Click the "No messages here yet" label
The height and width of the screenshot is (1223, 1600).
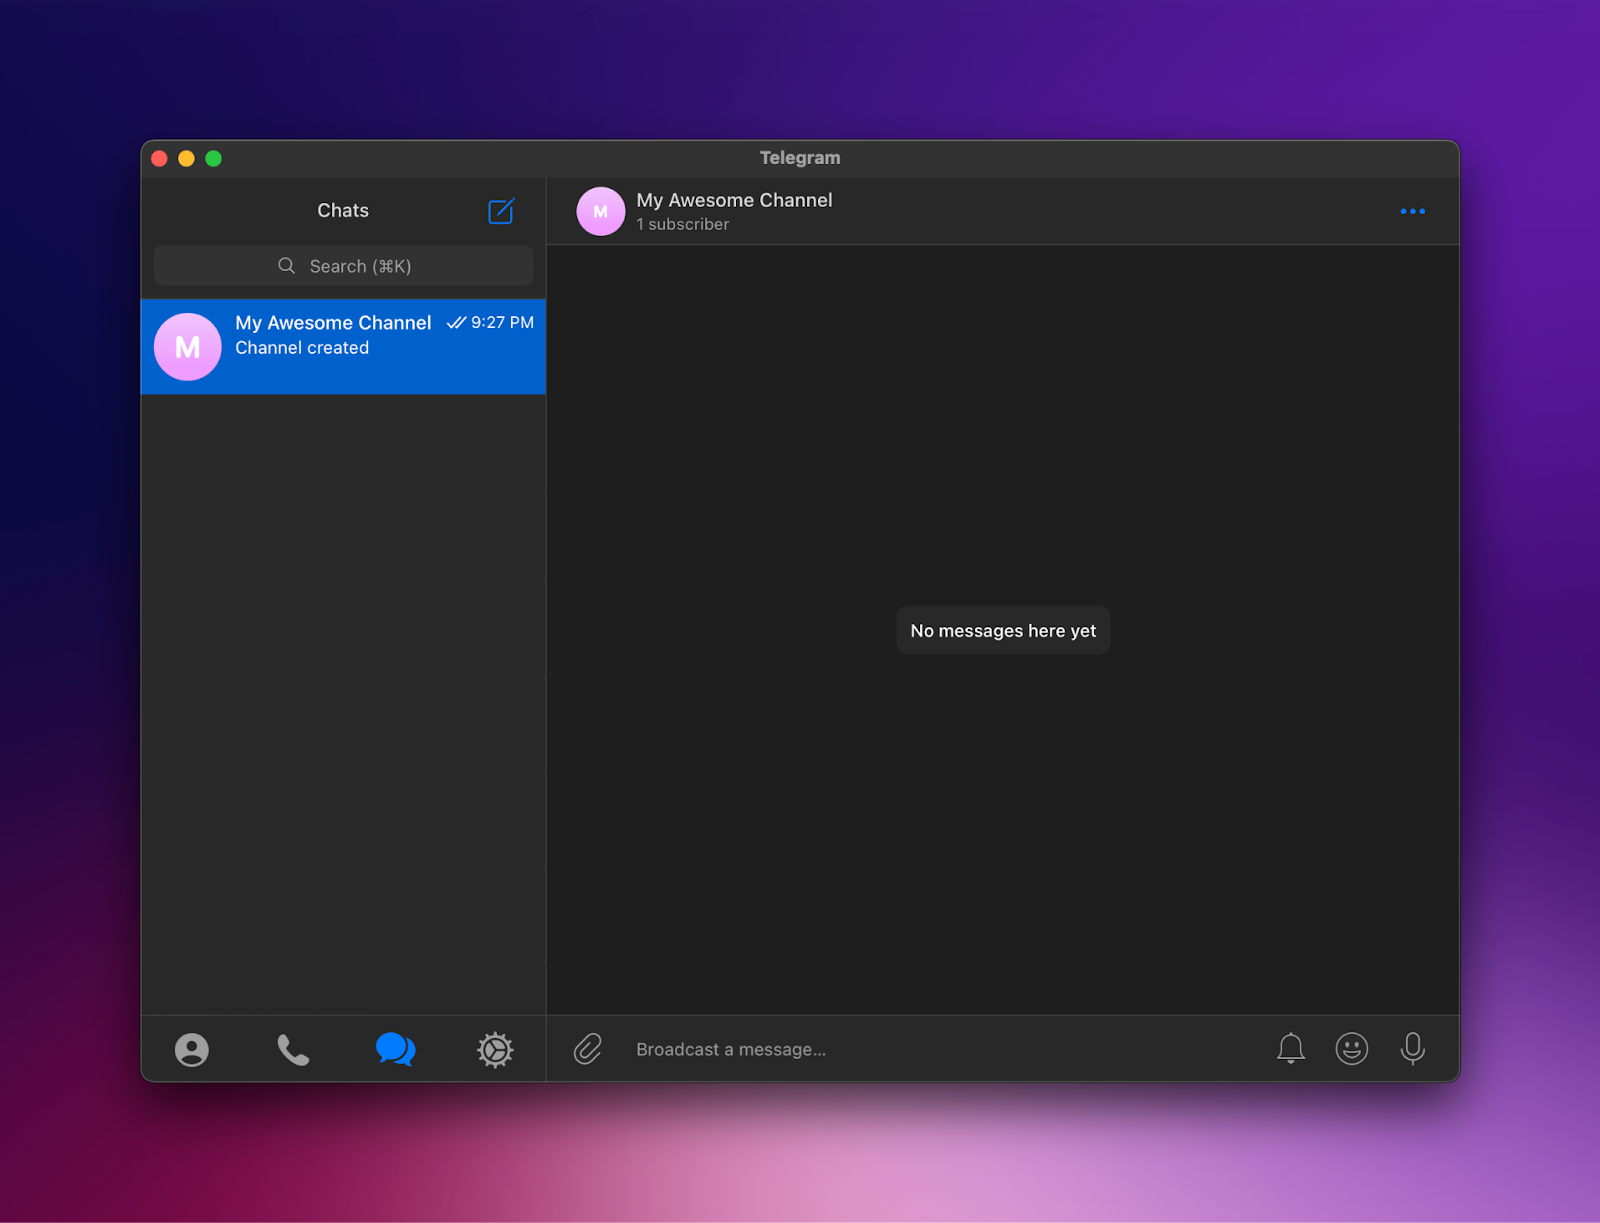click(1003, 631)
